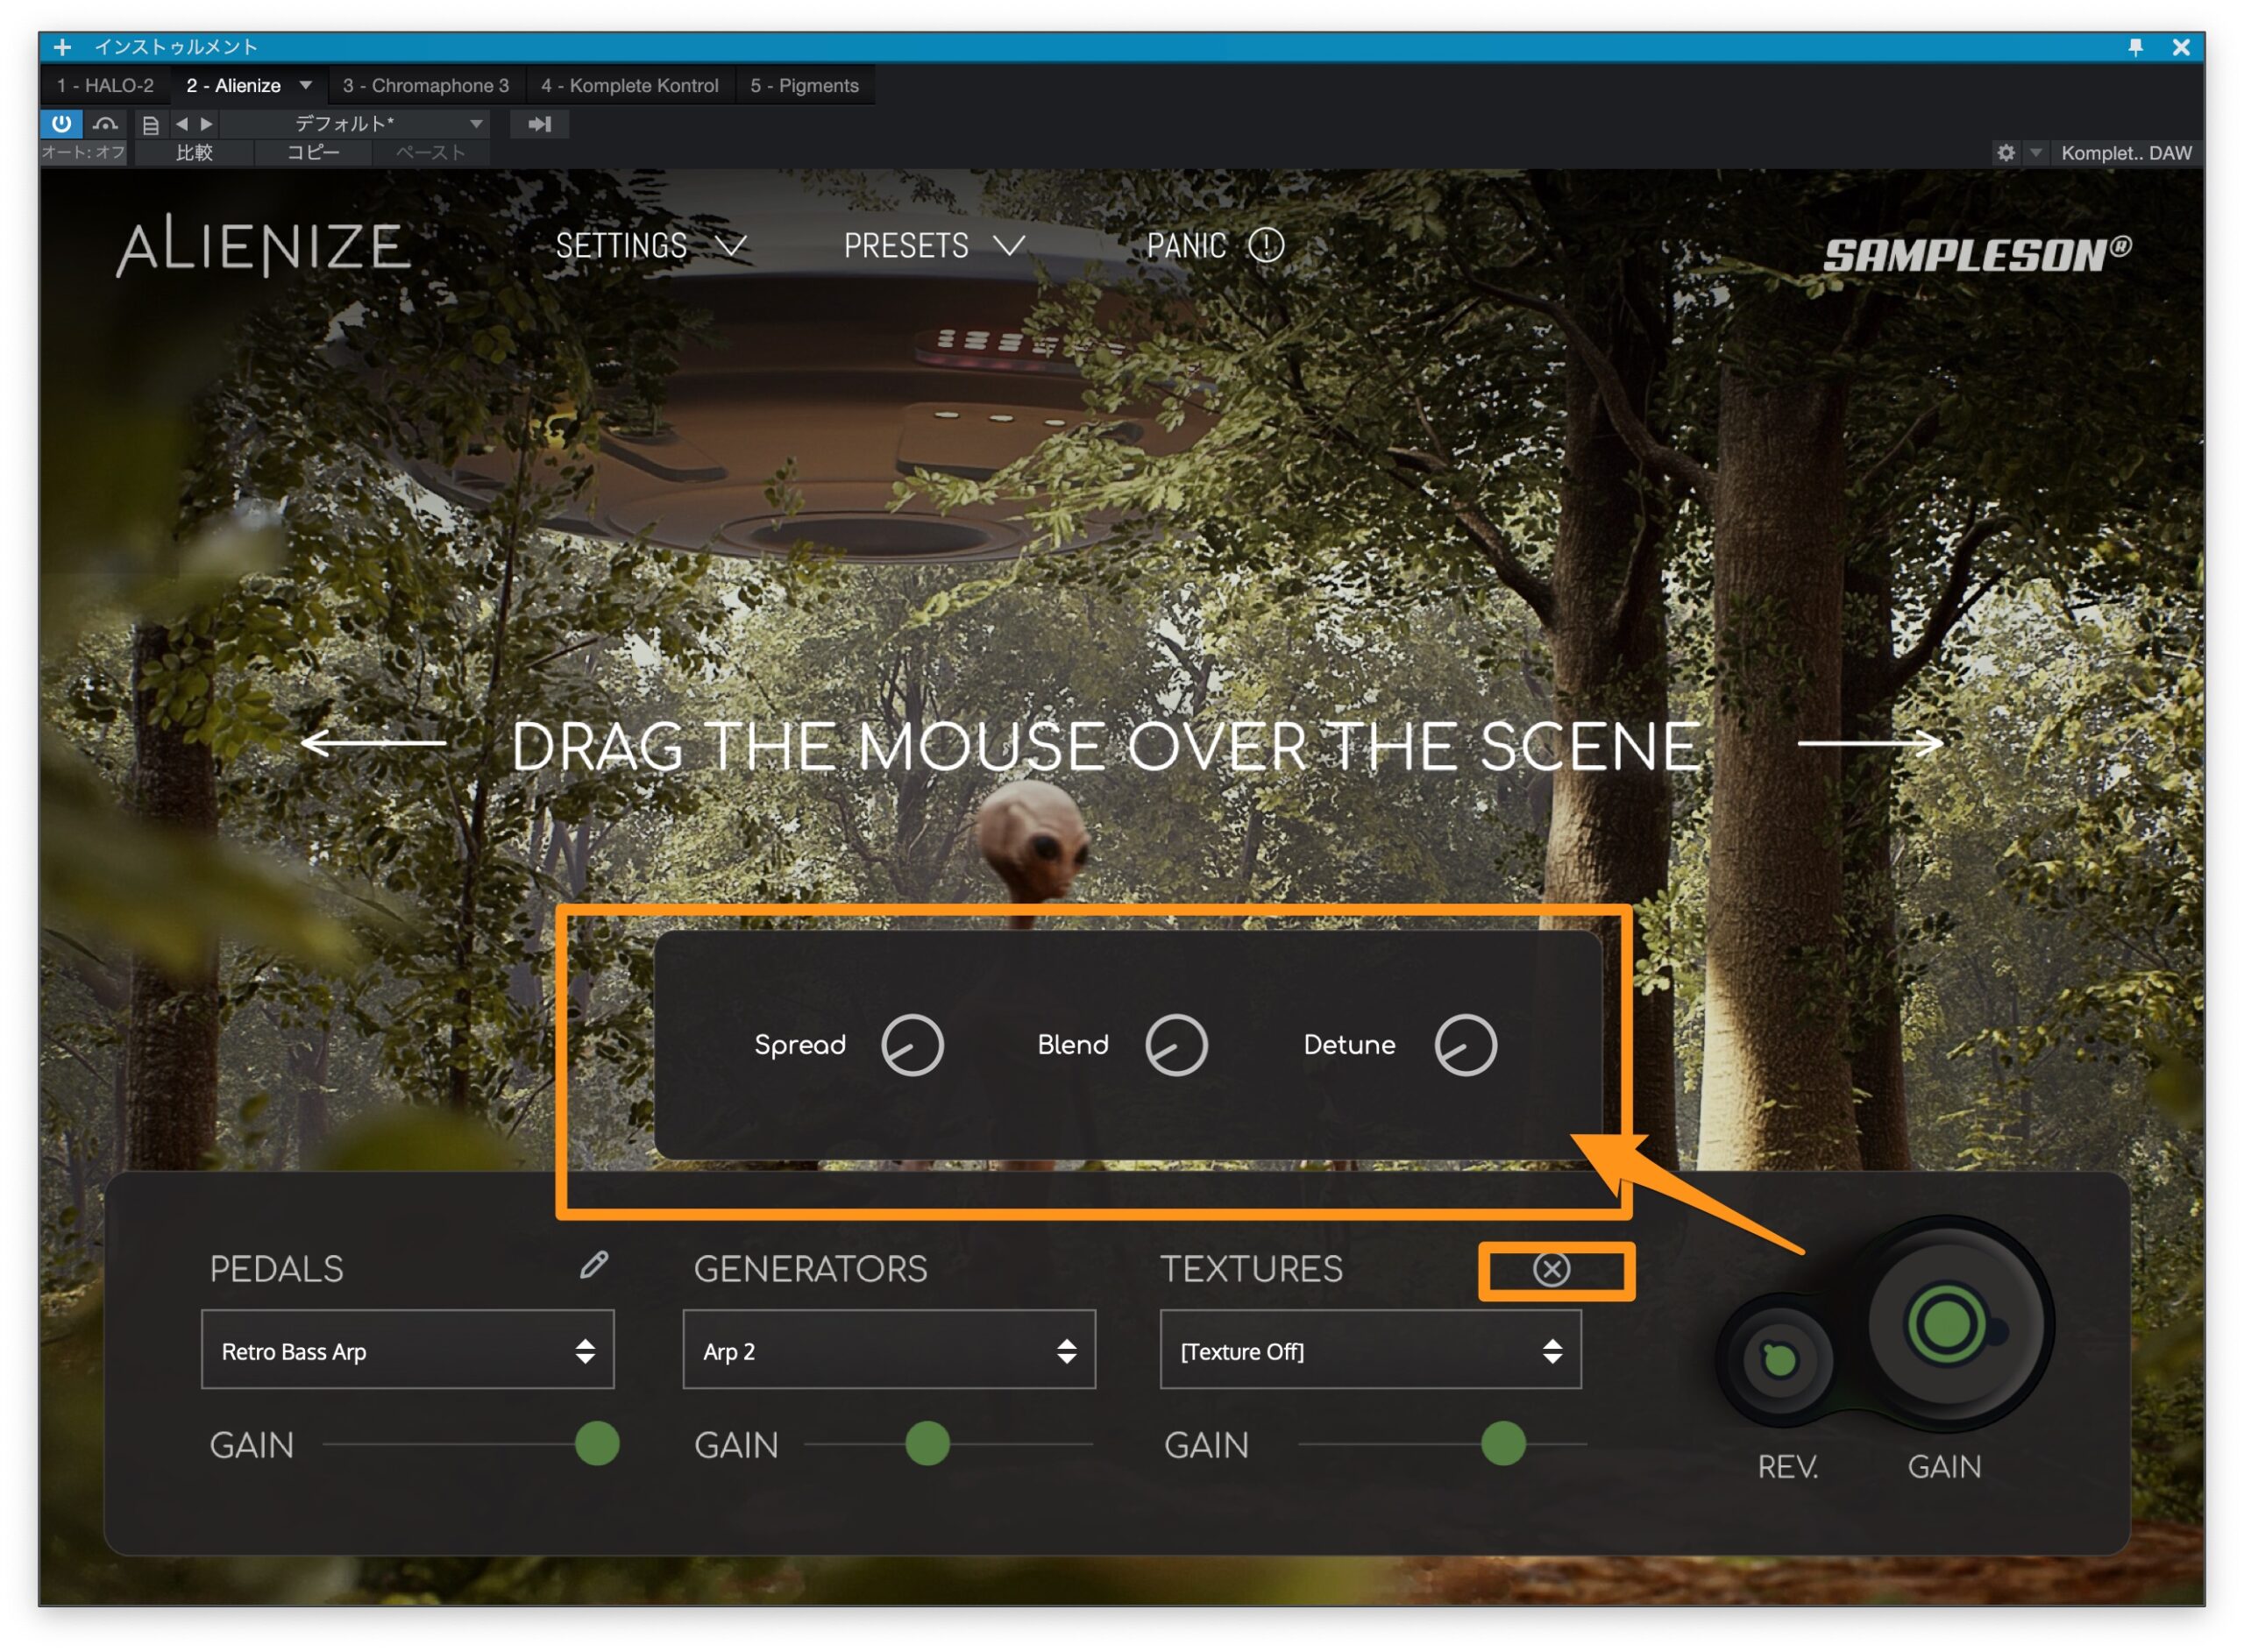Open the preset document icon menu
Viewport: 2244px width, 1652px height.
[x=150, y=125]
